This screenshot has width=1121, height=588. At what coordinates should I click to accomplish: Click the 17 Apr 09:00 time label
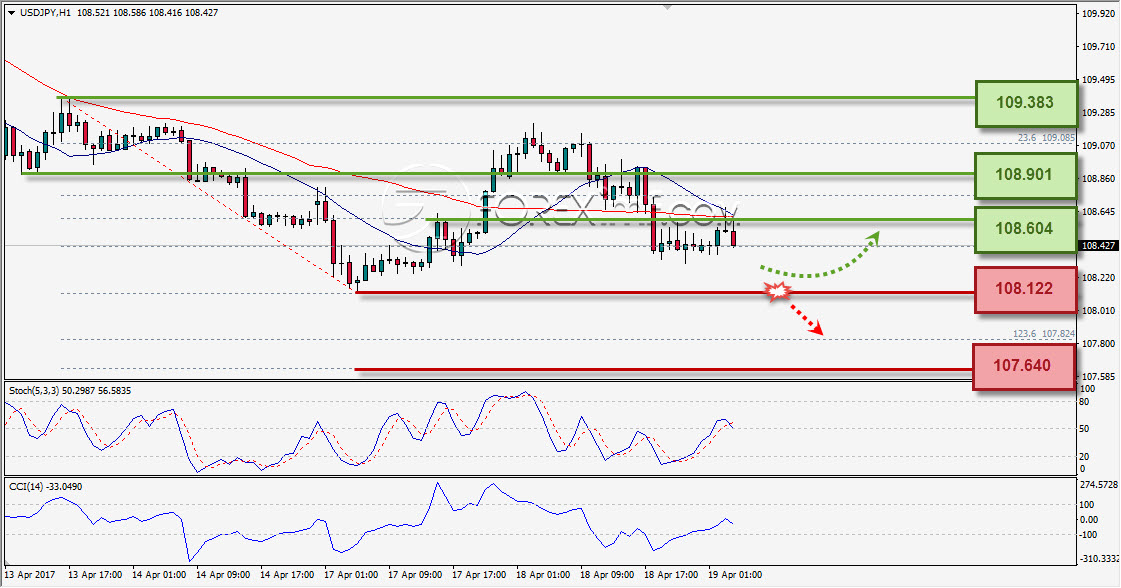415,575
